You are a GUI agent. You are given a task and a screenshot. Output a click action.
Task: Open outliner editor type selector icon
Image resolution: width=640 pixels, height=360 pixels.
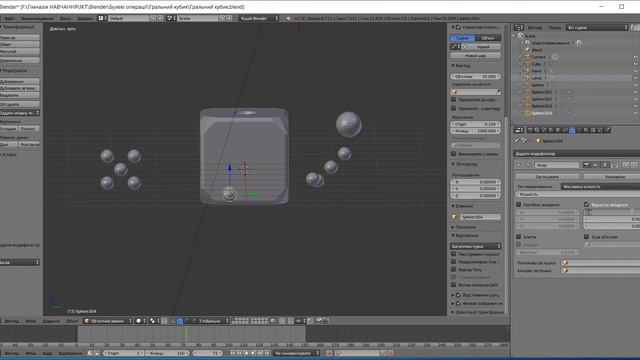click(x=519, y=27)
